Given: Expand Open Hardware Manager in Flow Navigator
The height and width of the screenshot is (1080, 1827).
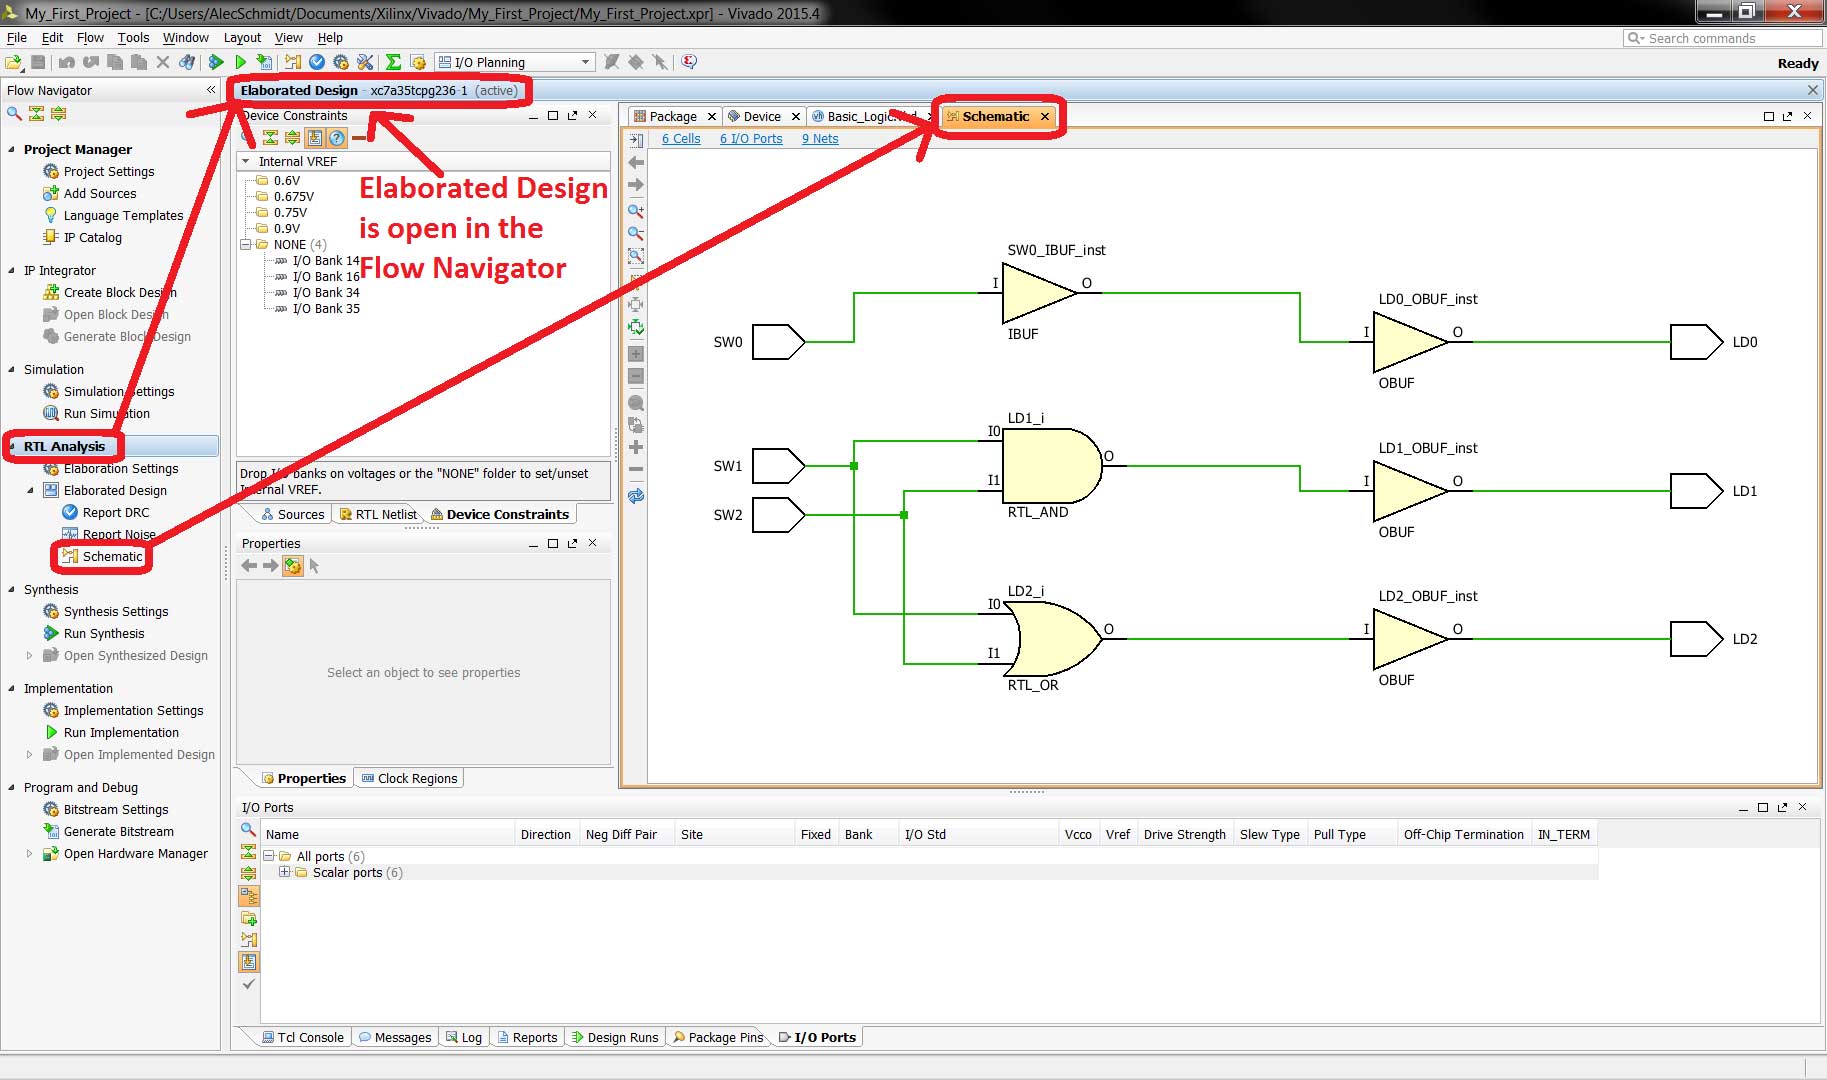Looking at the screenshot, I should tap(29, 853).
